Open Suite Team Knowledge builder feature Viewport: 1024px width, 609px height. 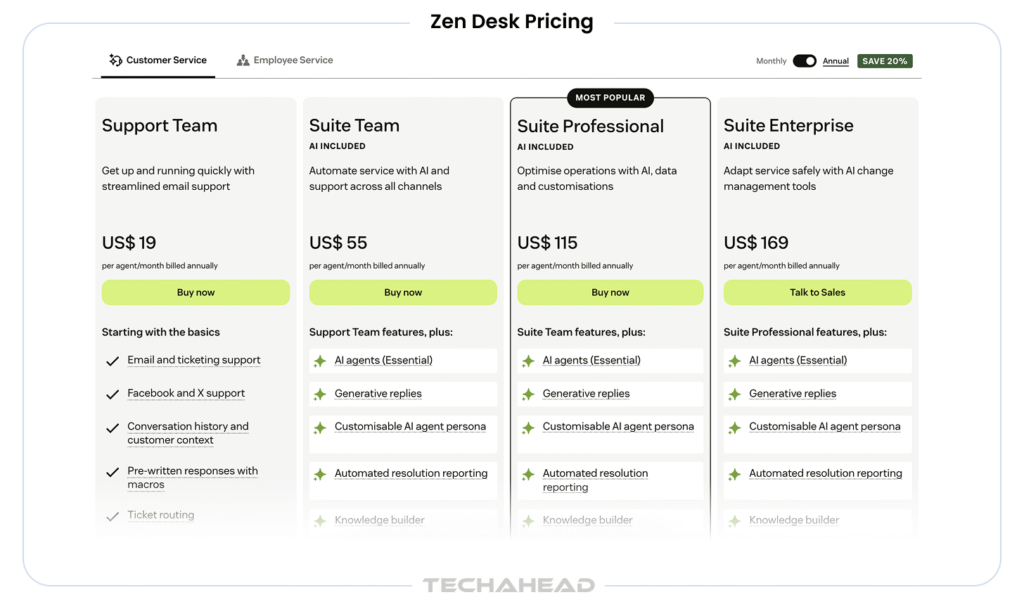[x=379, y=520]
